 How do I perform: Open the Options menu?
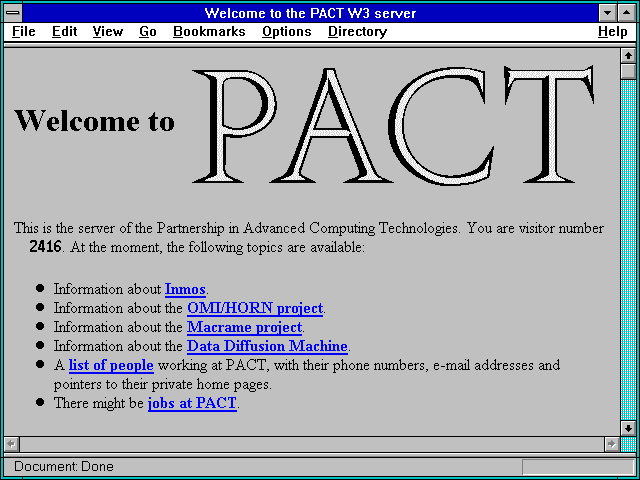(x=287, y=31)
